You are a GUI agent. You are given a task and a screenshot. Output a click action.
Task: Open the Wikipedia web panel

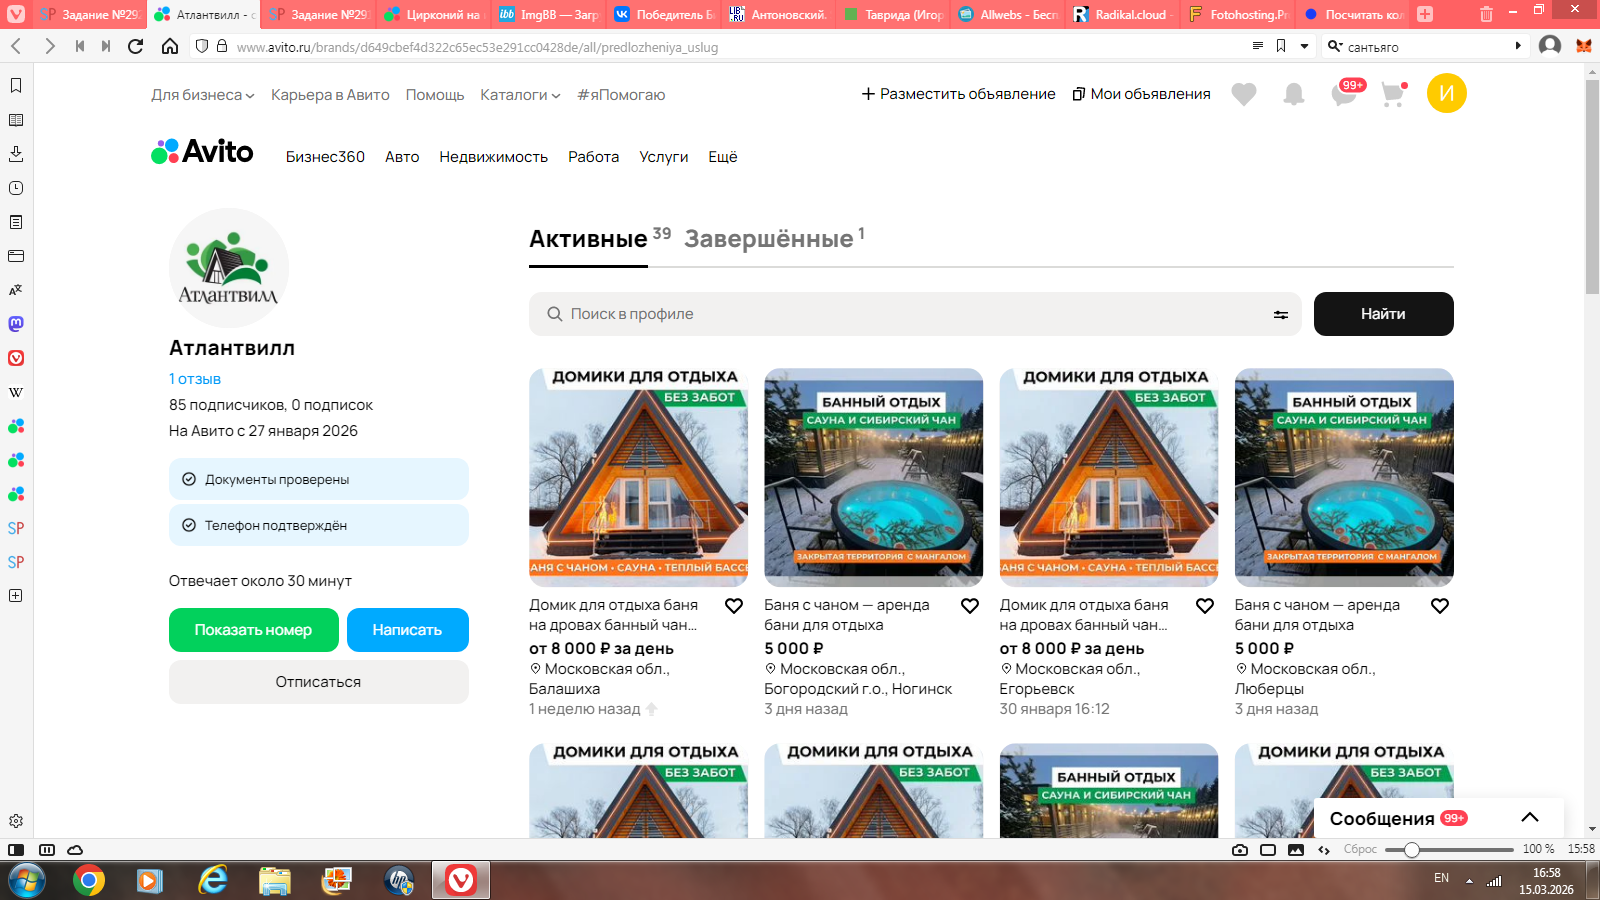pos(16,392)
